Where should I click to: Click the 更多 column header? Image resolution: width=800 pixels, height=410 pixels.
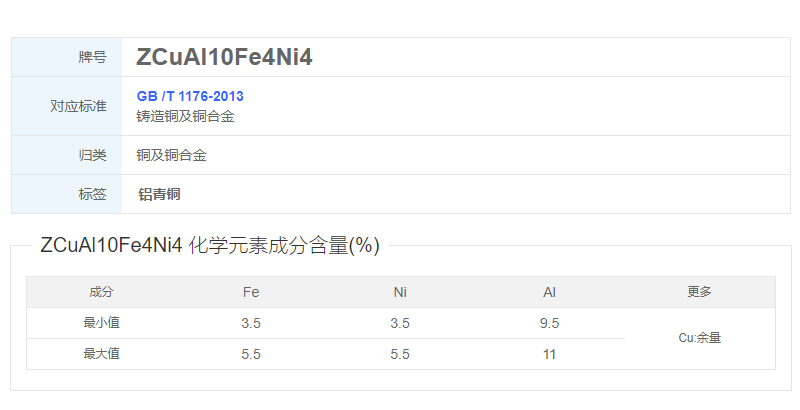[x=699, y=292]
